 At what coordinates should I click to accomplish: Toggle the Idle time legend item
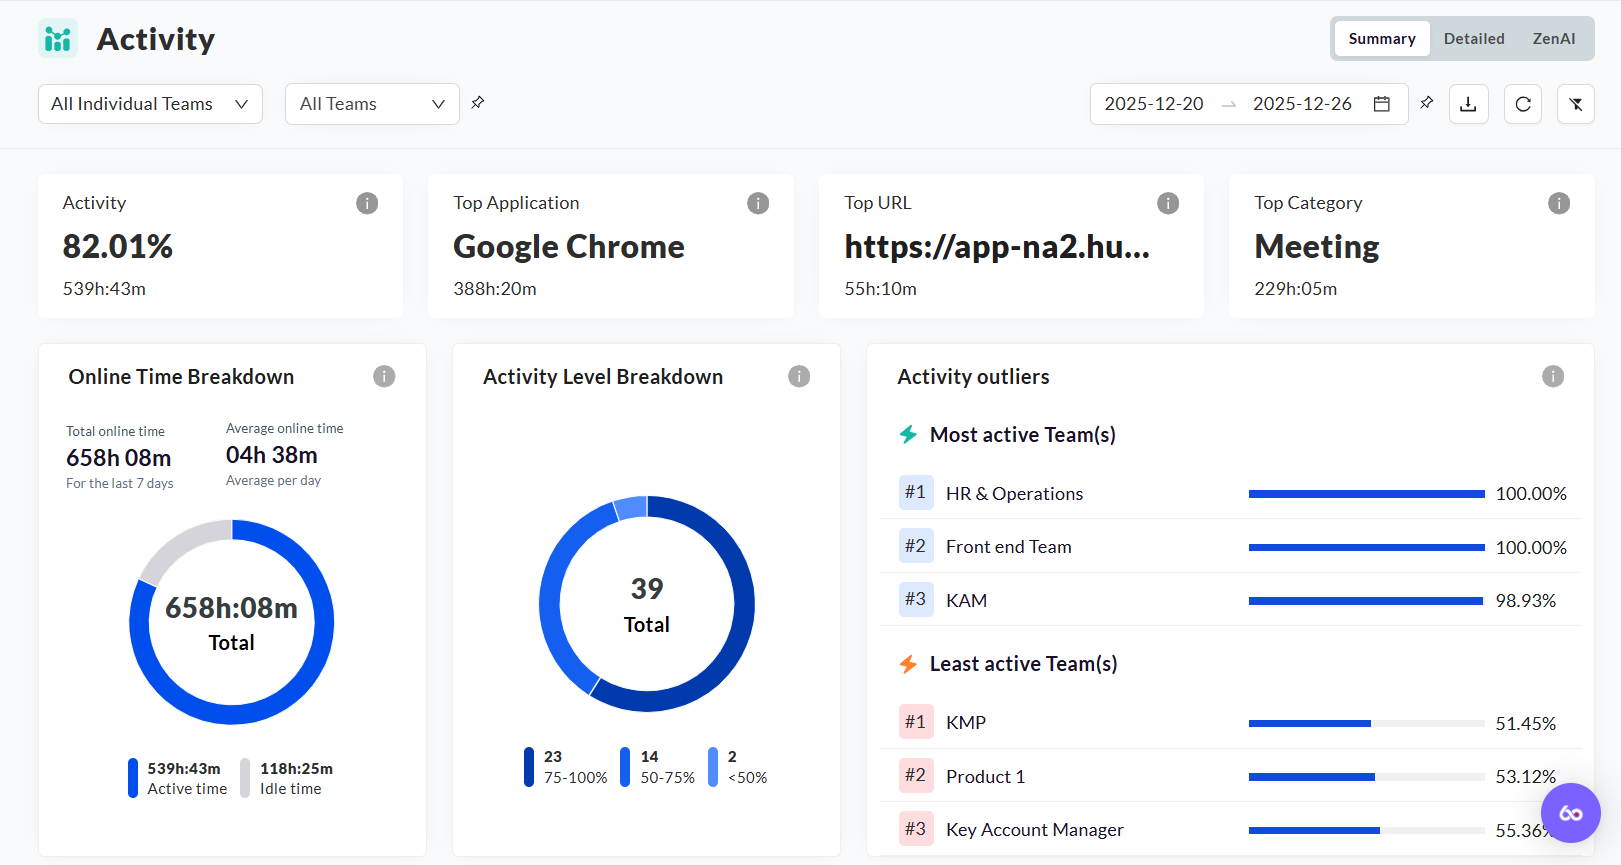[290, 778]
